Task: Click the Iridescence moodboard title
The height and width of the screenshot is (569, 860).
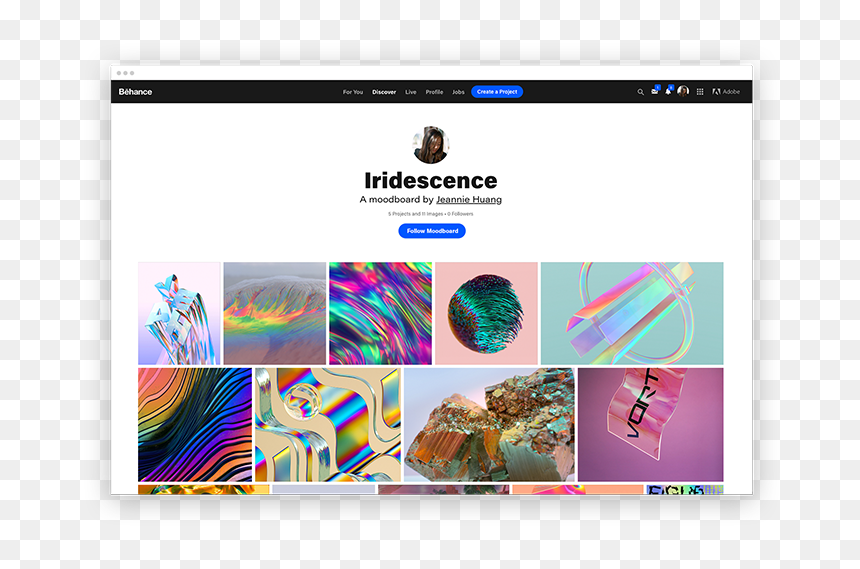Action: pyautogui.click(x=431, y=181)
